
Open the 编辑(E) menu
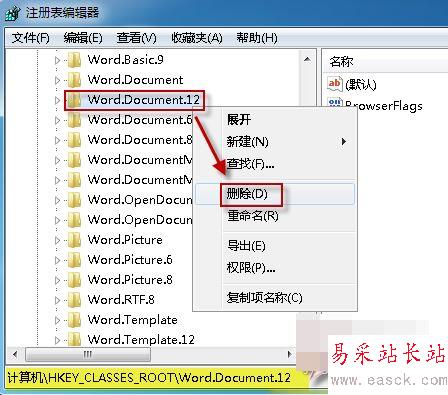(83, 38)
